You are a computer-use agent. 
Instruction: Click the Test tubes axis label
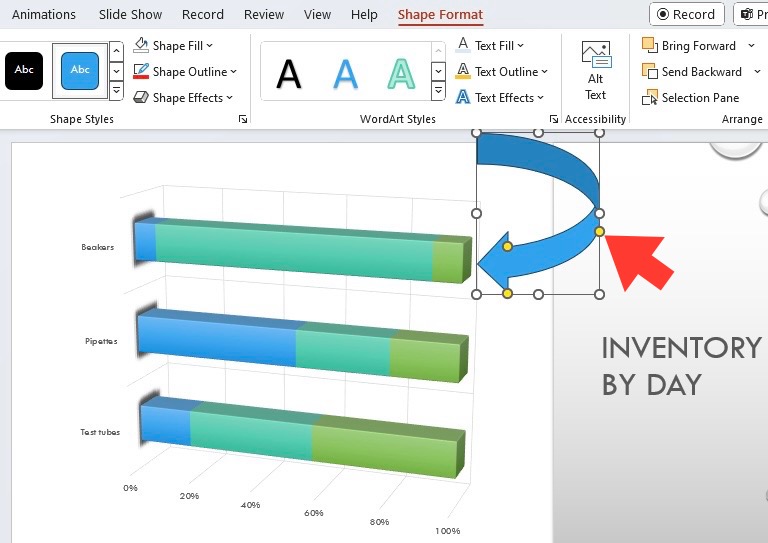pos(100,432)
